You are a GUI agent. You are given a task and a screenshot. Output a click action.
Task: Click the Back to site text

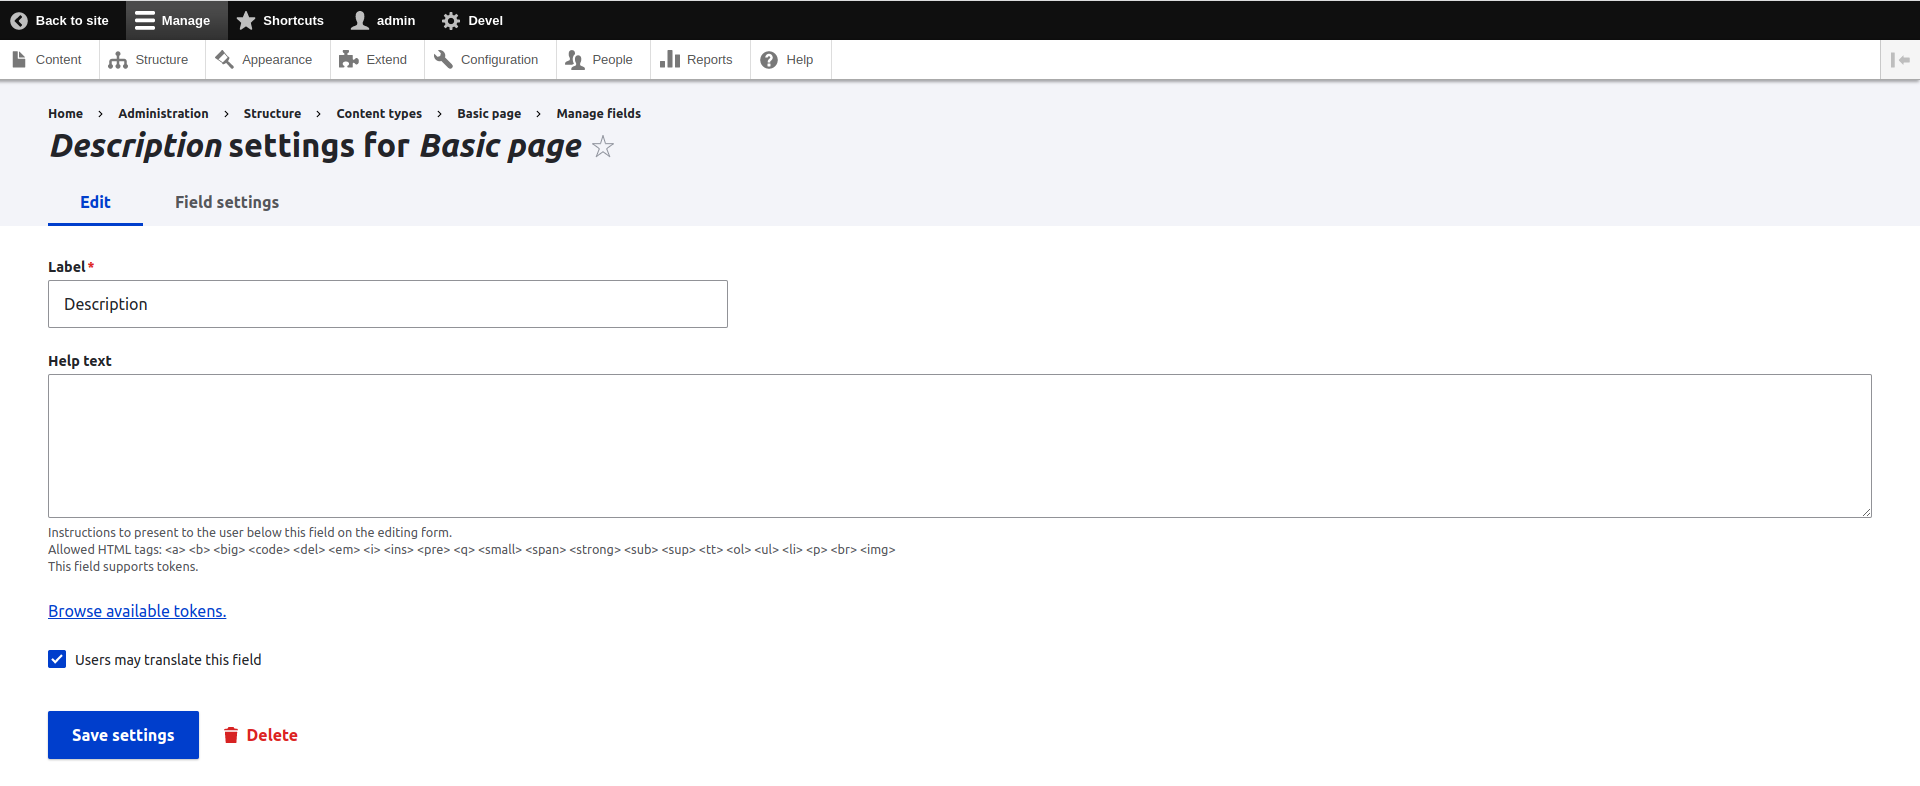pos(72,20)
